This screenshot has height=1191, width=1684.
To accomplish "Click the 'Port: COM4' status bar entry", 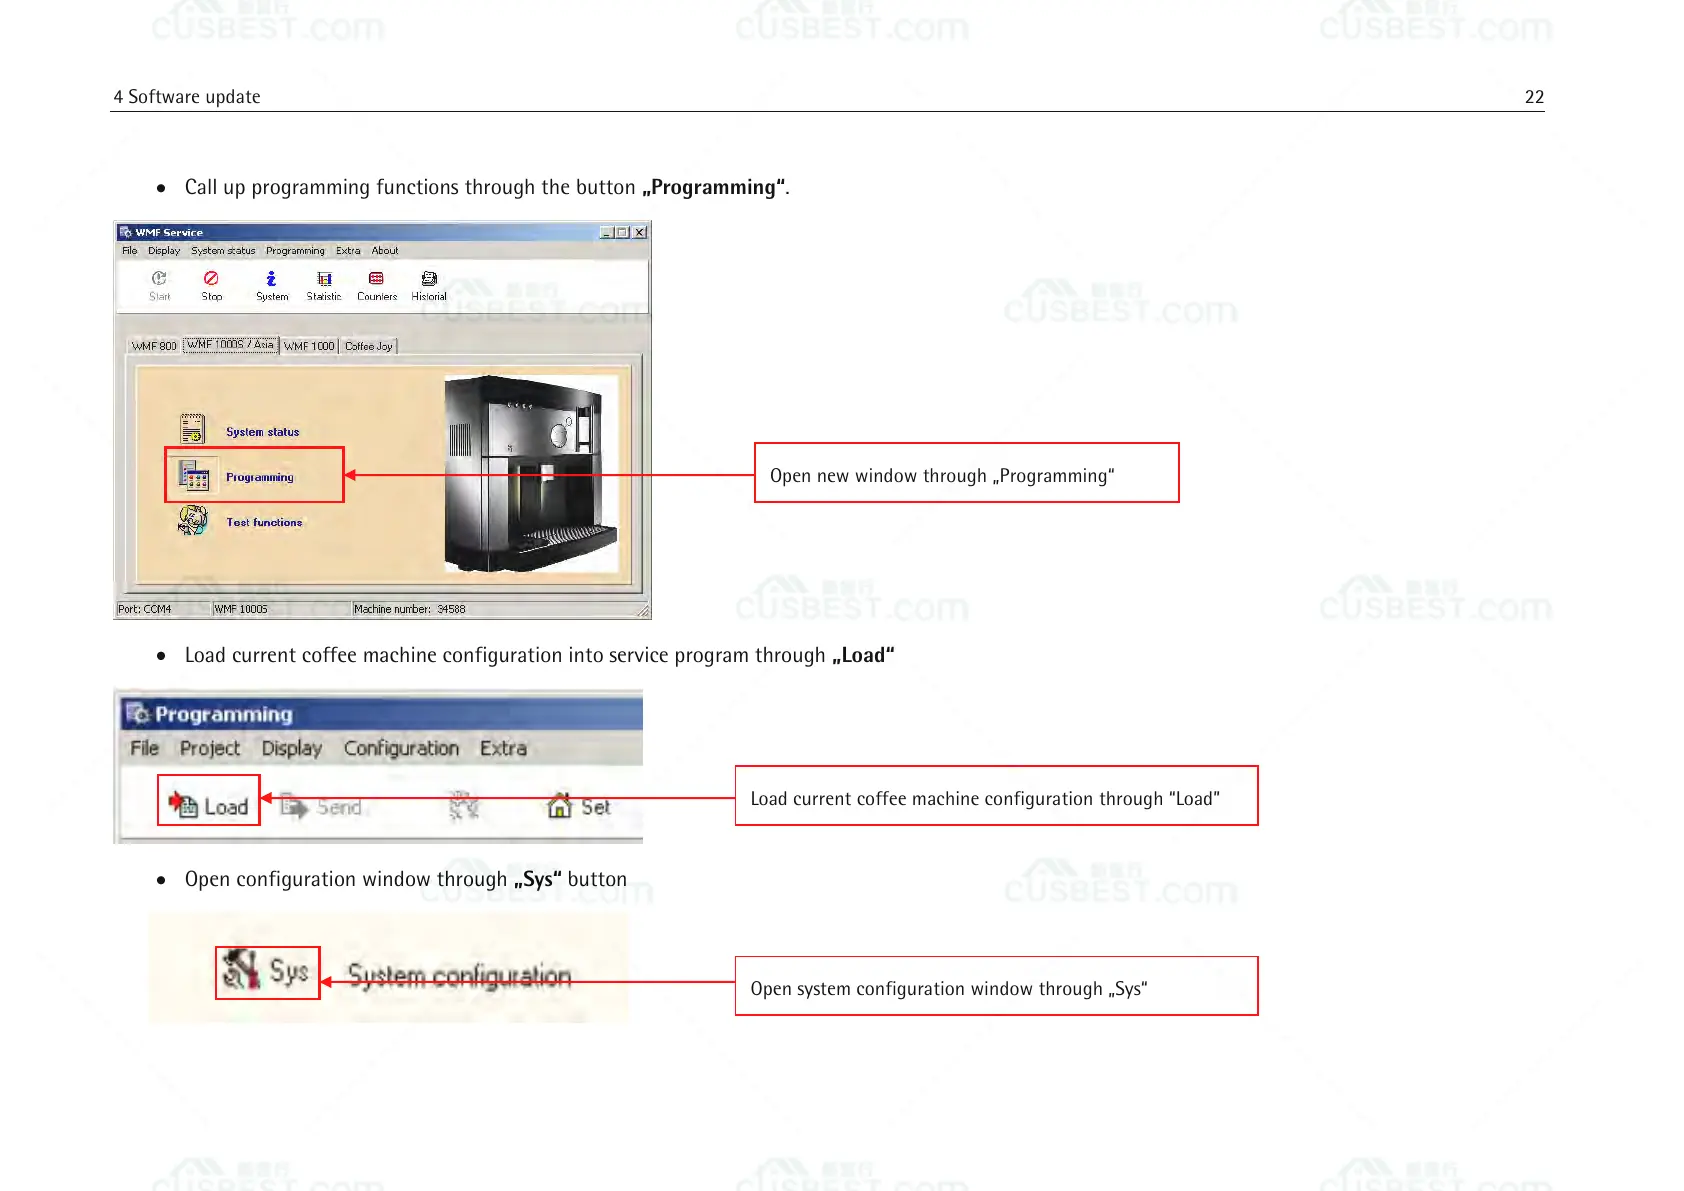I will tap(145, 609).
